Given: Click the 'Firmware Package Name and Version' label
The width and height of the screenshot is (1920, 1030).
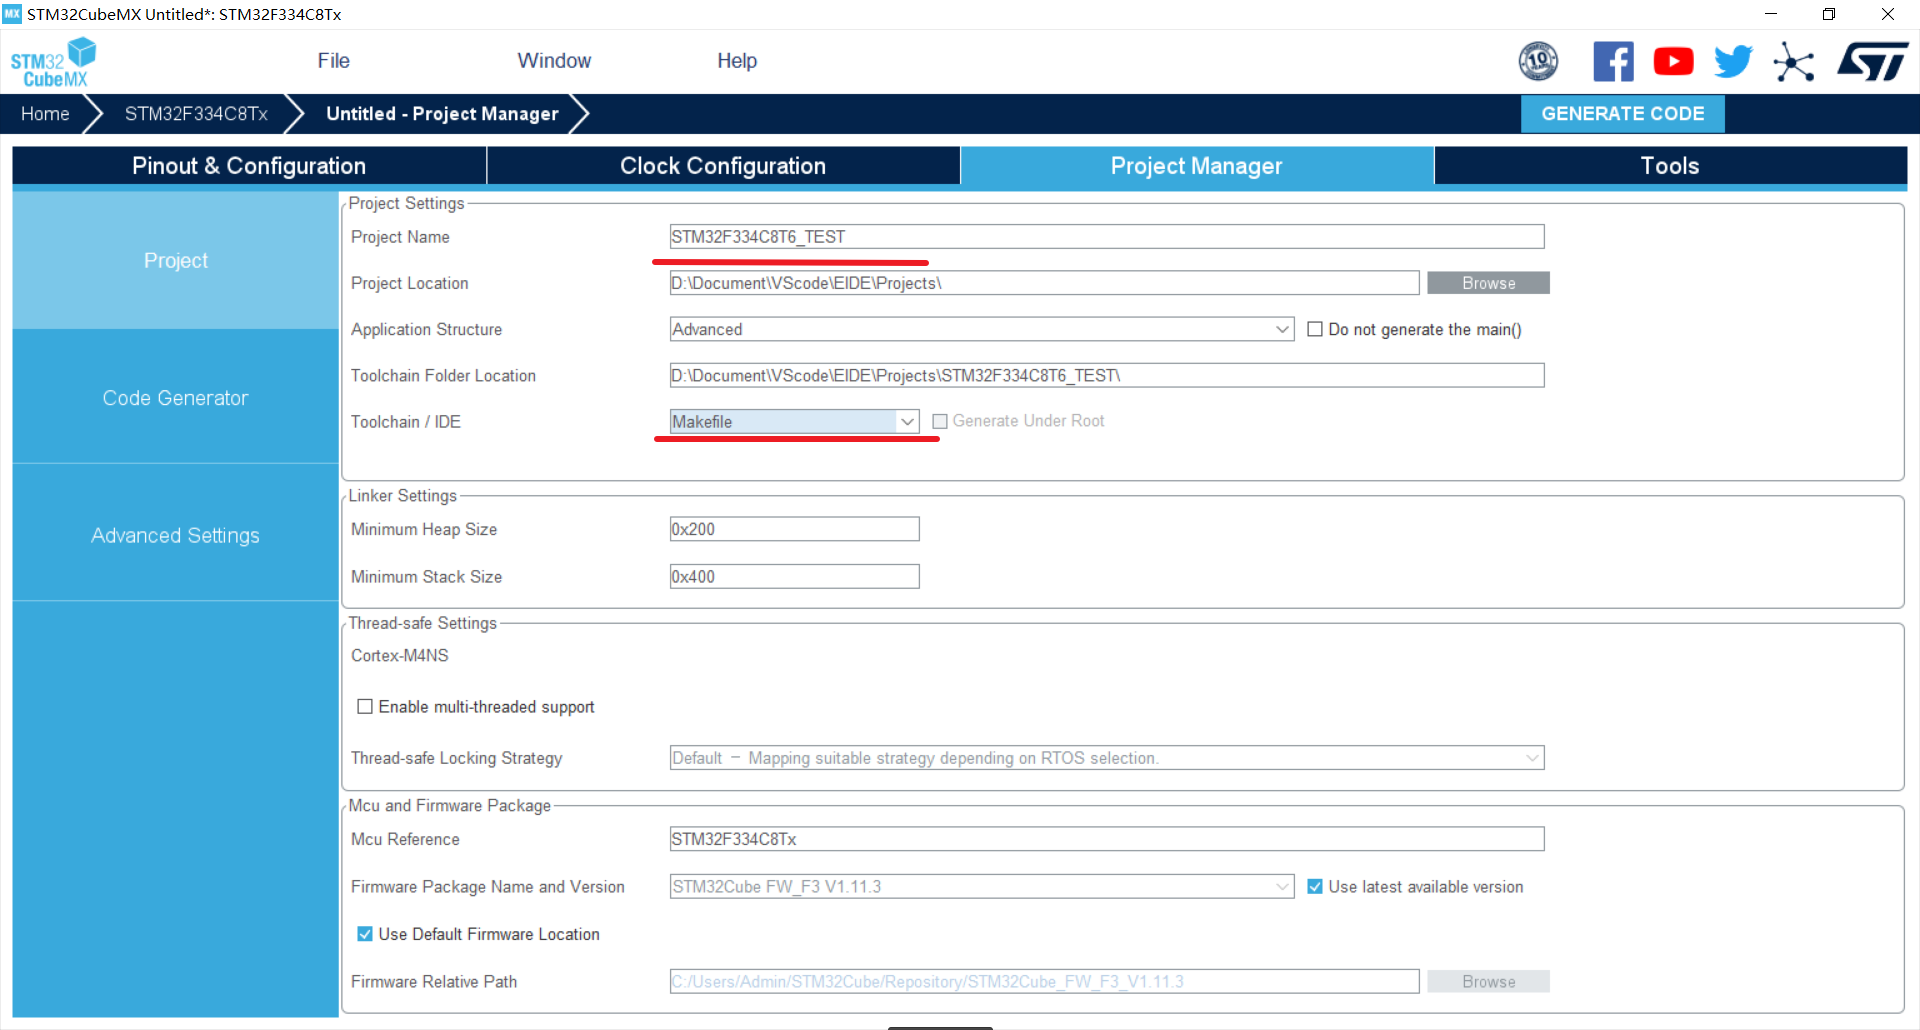Looking at the screenshot, I should 488,886.
